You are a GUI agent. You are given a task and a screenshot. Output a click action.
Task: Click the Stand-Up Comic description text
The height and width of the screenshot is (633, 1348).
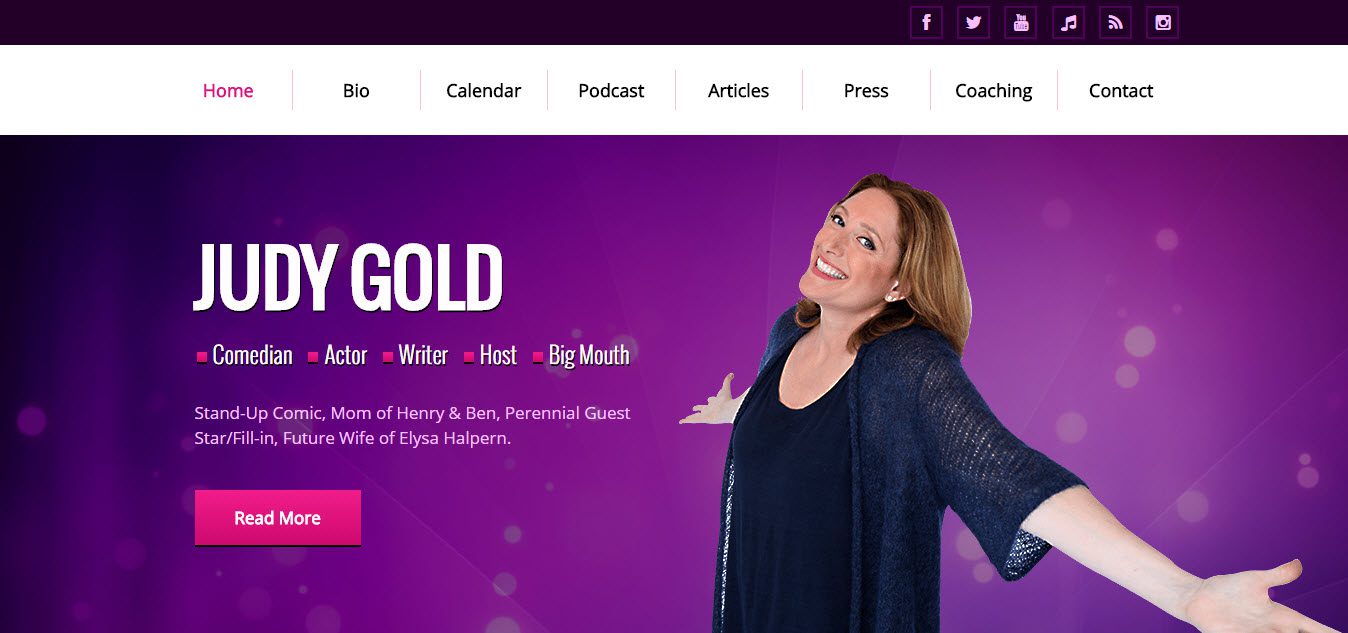coord(412,425)
